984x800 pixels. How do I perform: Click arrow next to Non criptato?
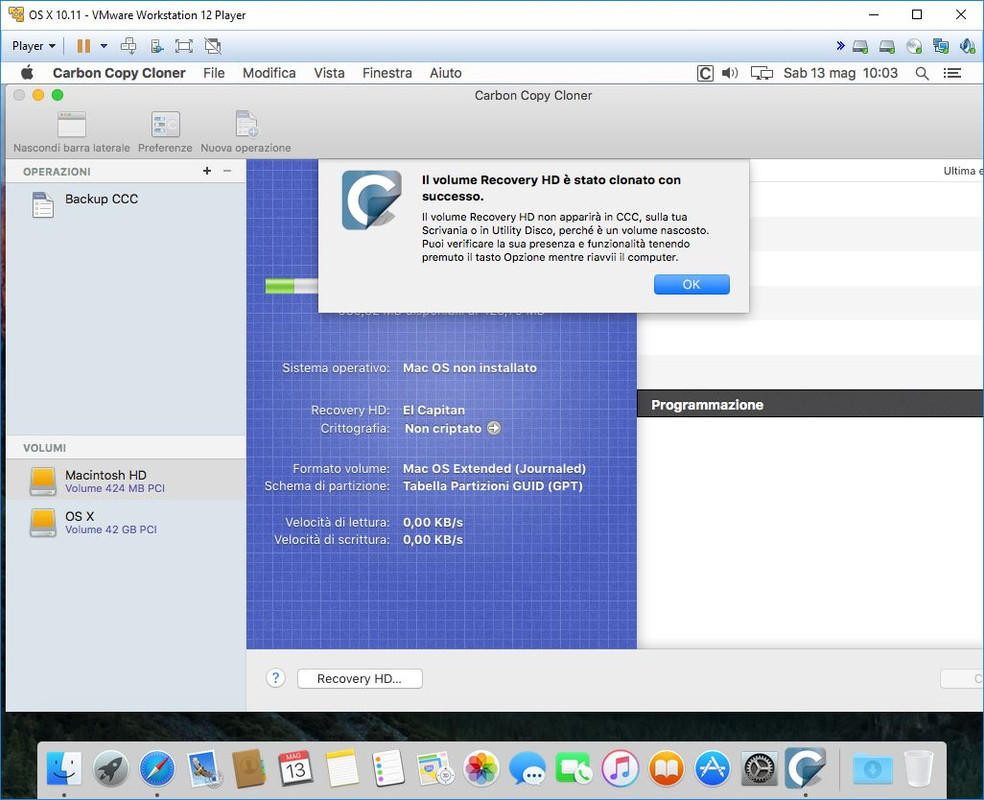pos(494,428)
